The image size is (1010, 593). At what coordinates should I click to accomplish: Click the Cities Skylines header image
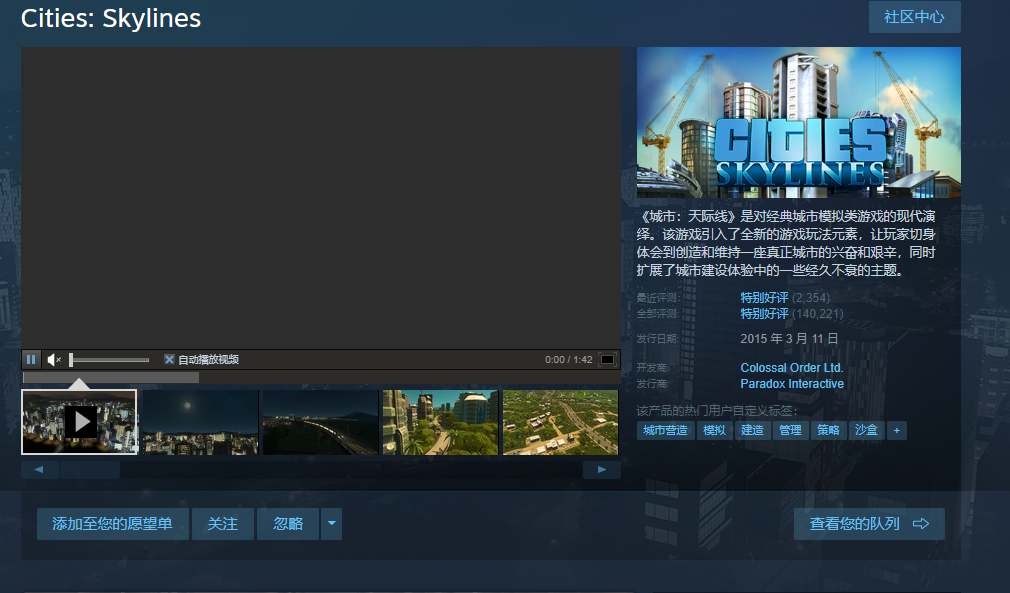tap(799, 122)
